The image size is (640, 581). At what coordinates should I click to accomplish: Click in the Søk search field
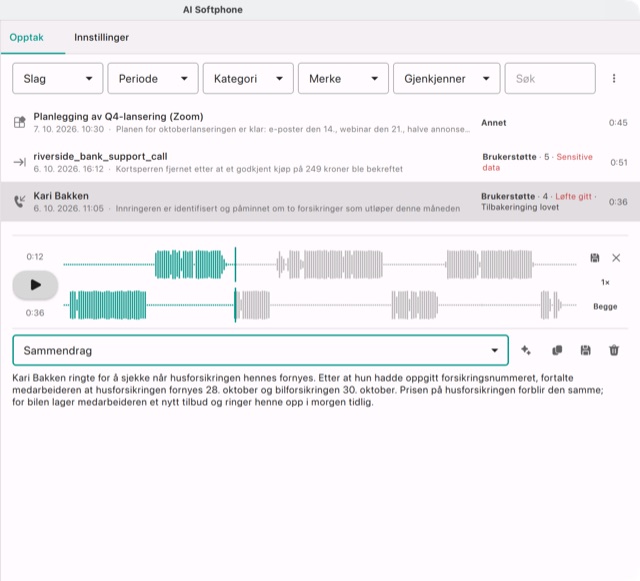pos(550,78)
